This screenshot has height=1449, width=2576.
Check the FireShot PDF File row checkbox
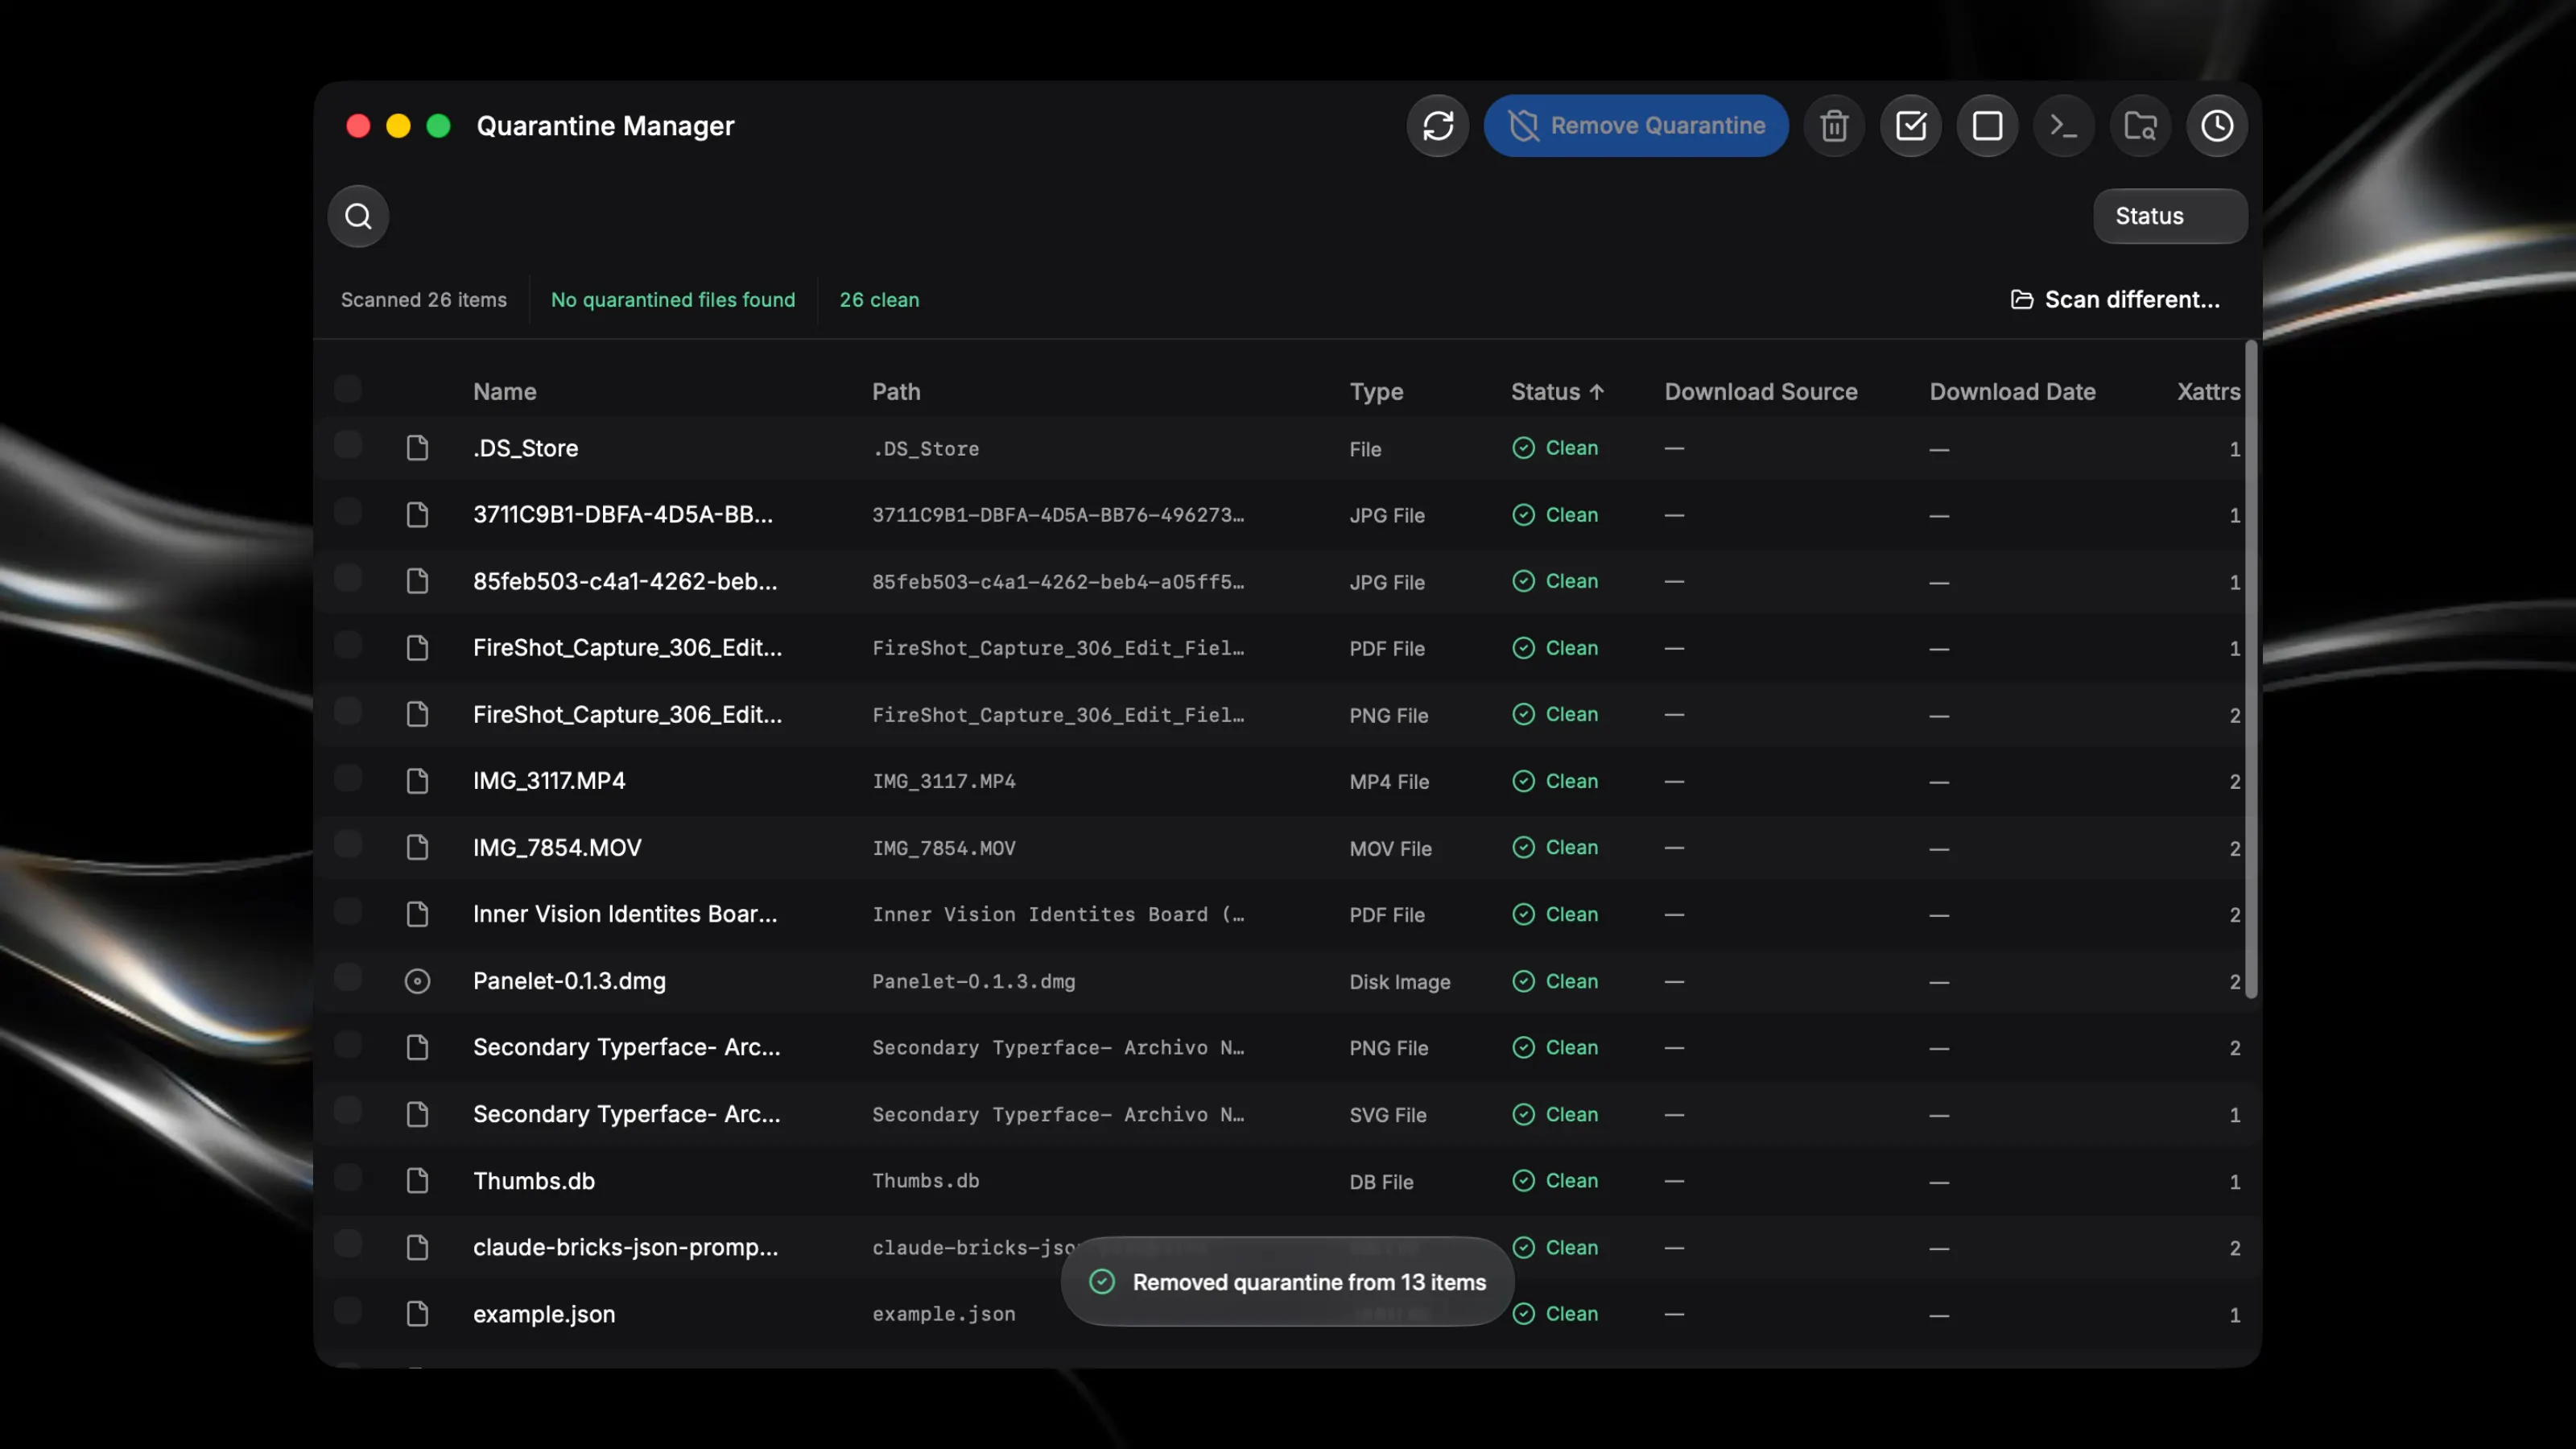coord(348,645)
